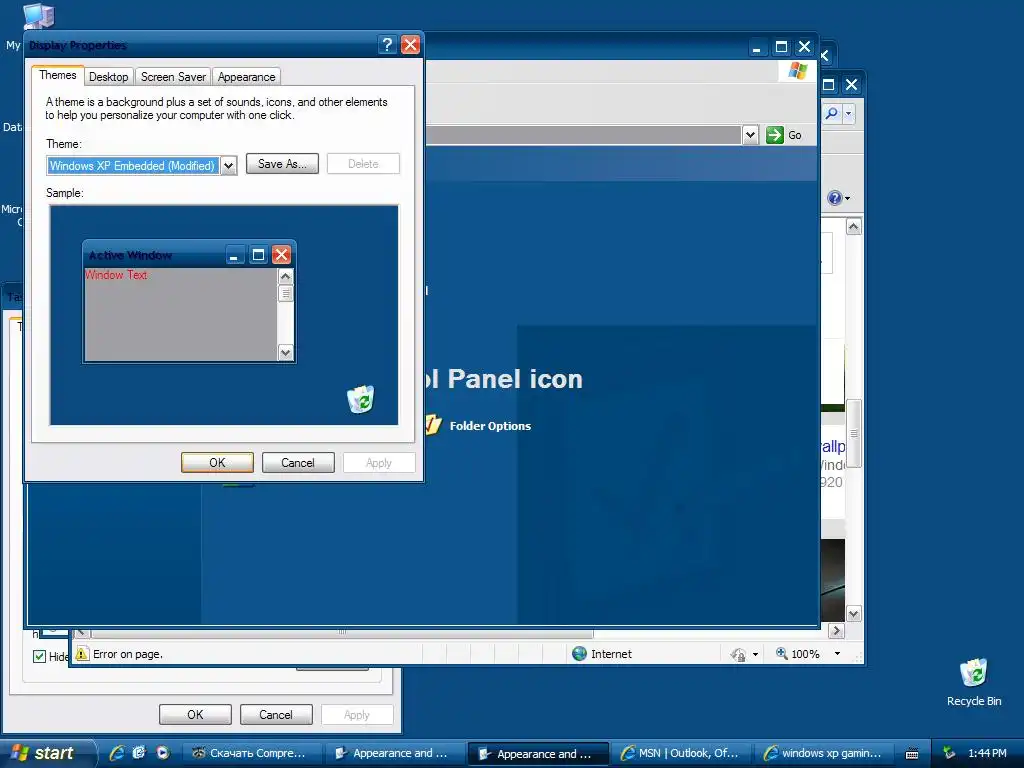Click the Windows flag logo in the Control Panel window
Viewport: 1024px width, 768px height.
click(x=797, y=71)
